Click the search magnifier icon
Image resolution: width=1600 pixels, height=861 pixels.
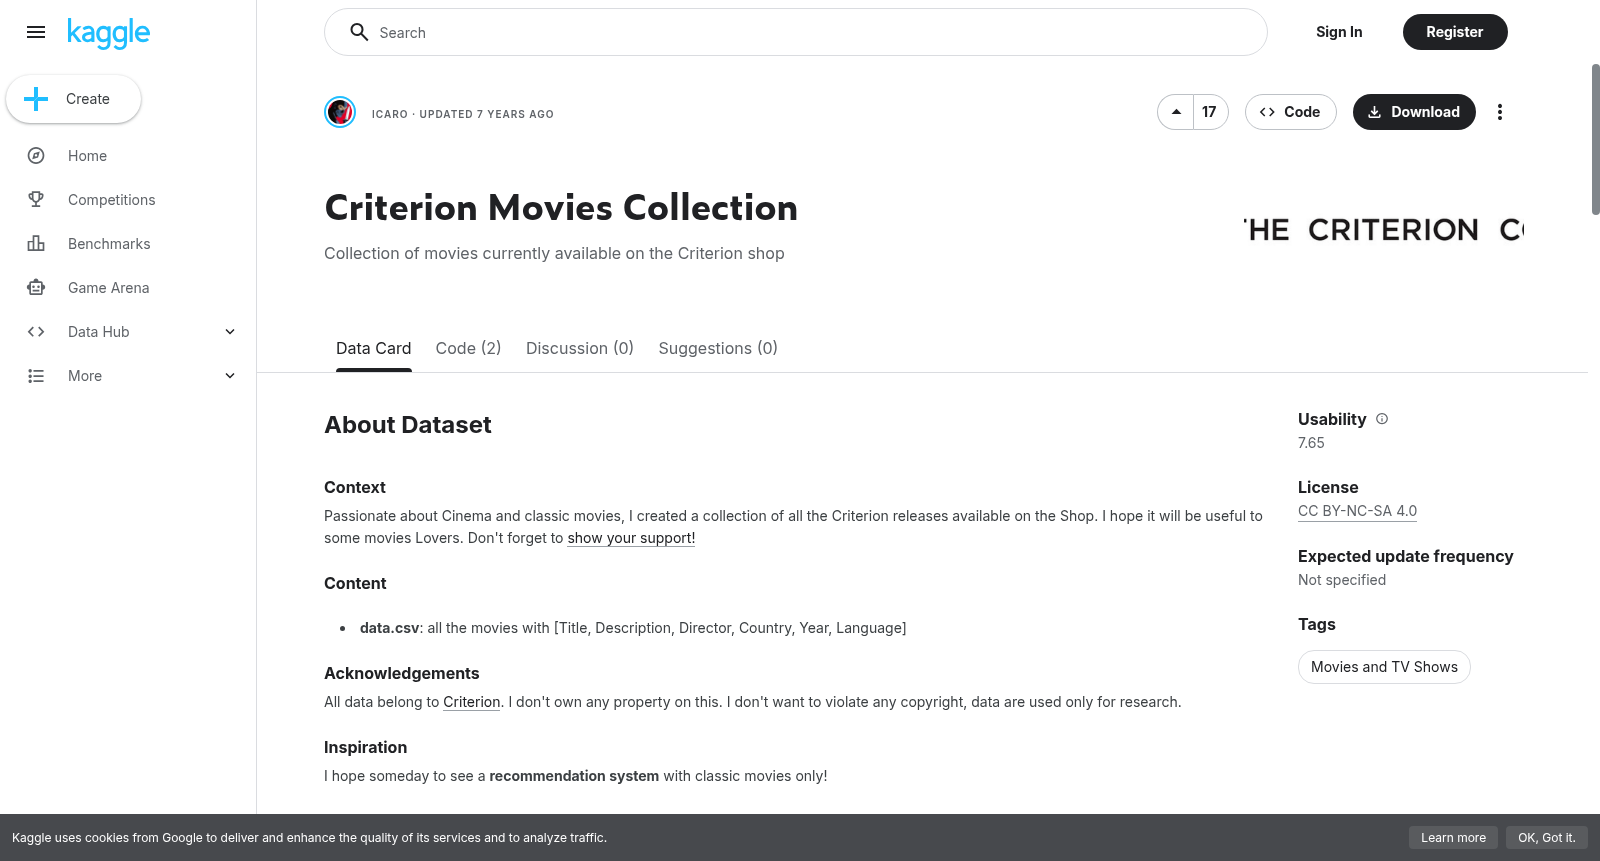tap(359, 32)
